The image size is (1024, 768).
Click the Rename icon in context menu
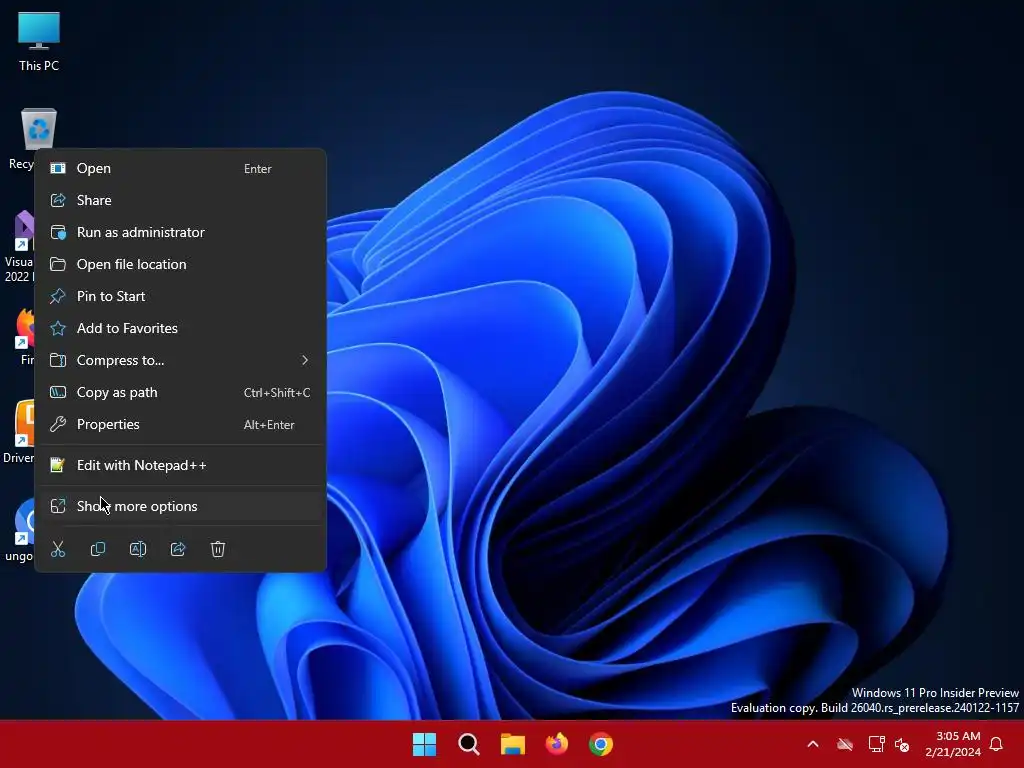click(138, 549)
